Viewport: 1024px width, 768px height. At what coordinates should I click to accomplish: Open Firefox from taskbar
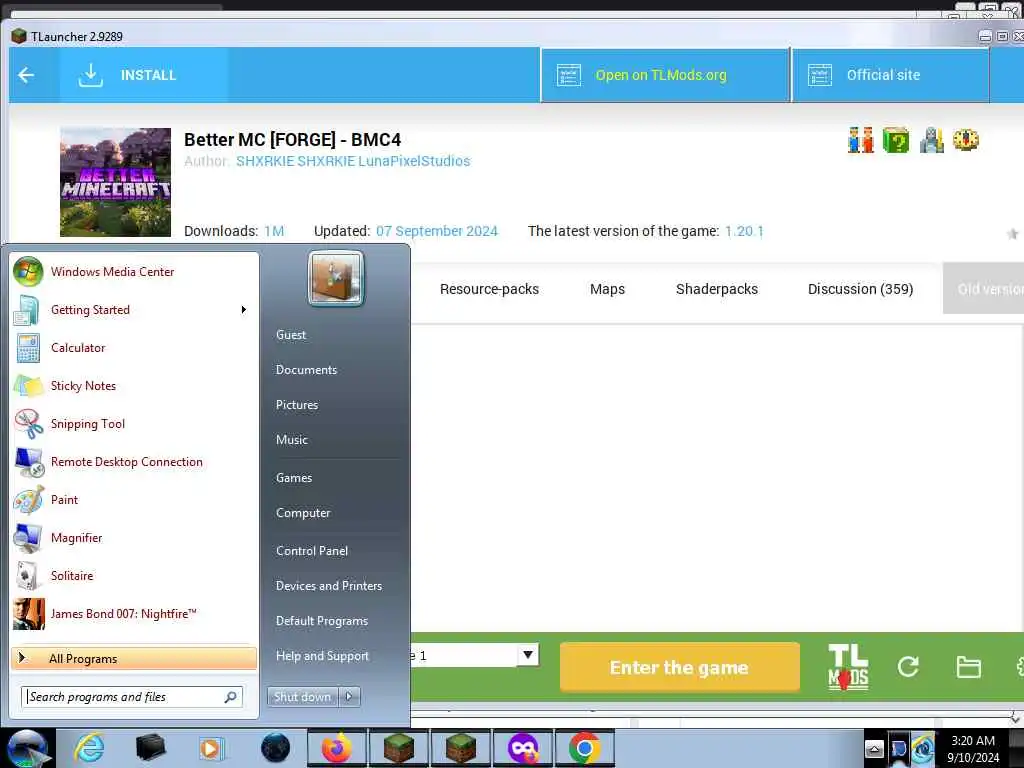(336, 748)
